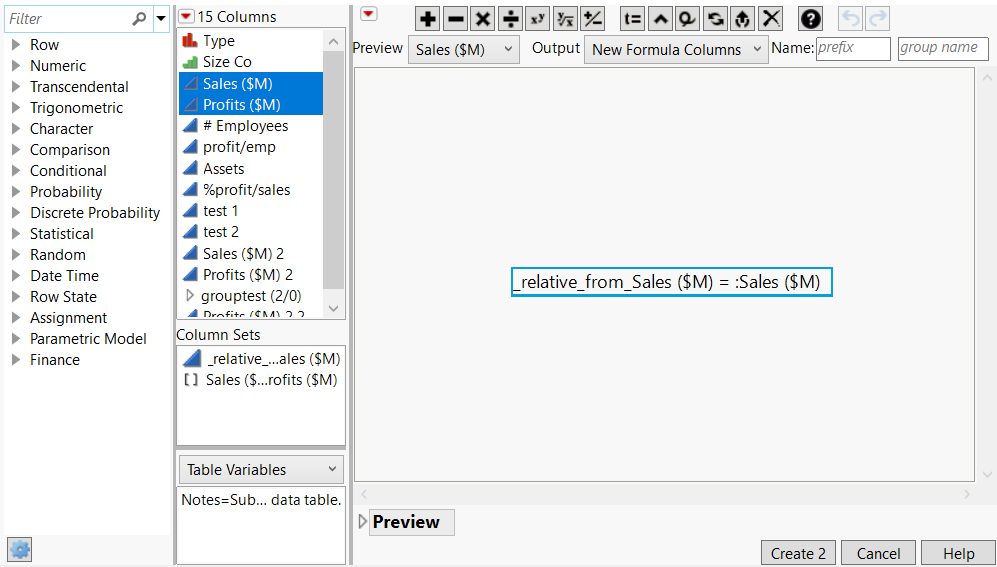Open the filter options dropdown arrow
Screen dimensions: 997x567
tap(162, 19)
